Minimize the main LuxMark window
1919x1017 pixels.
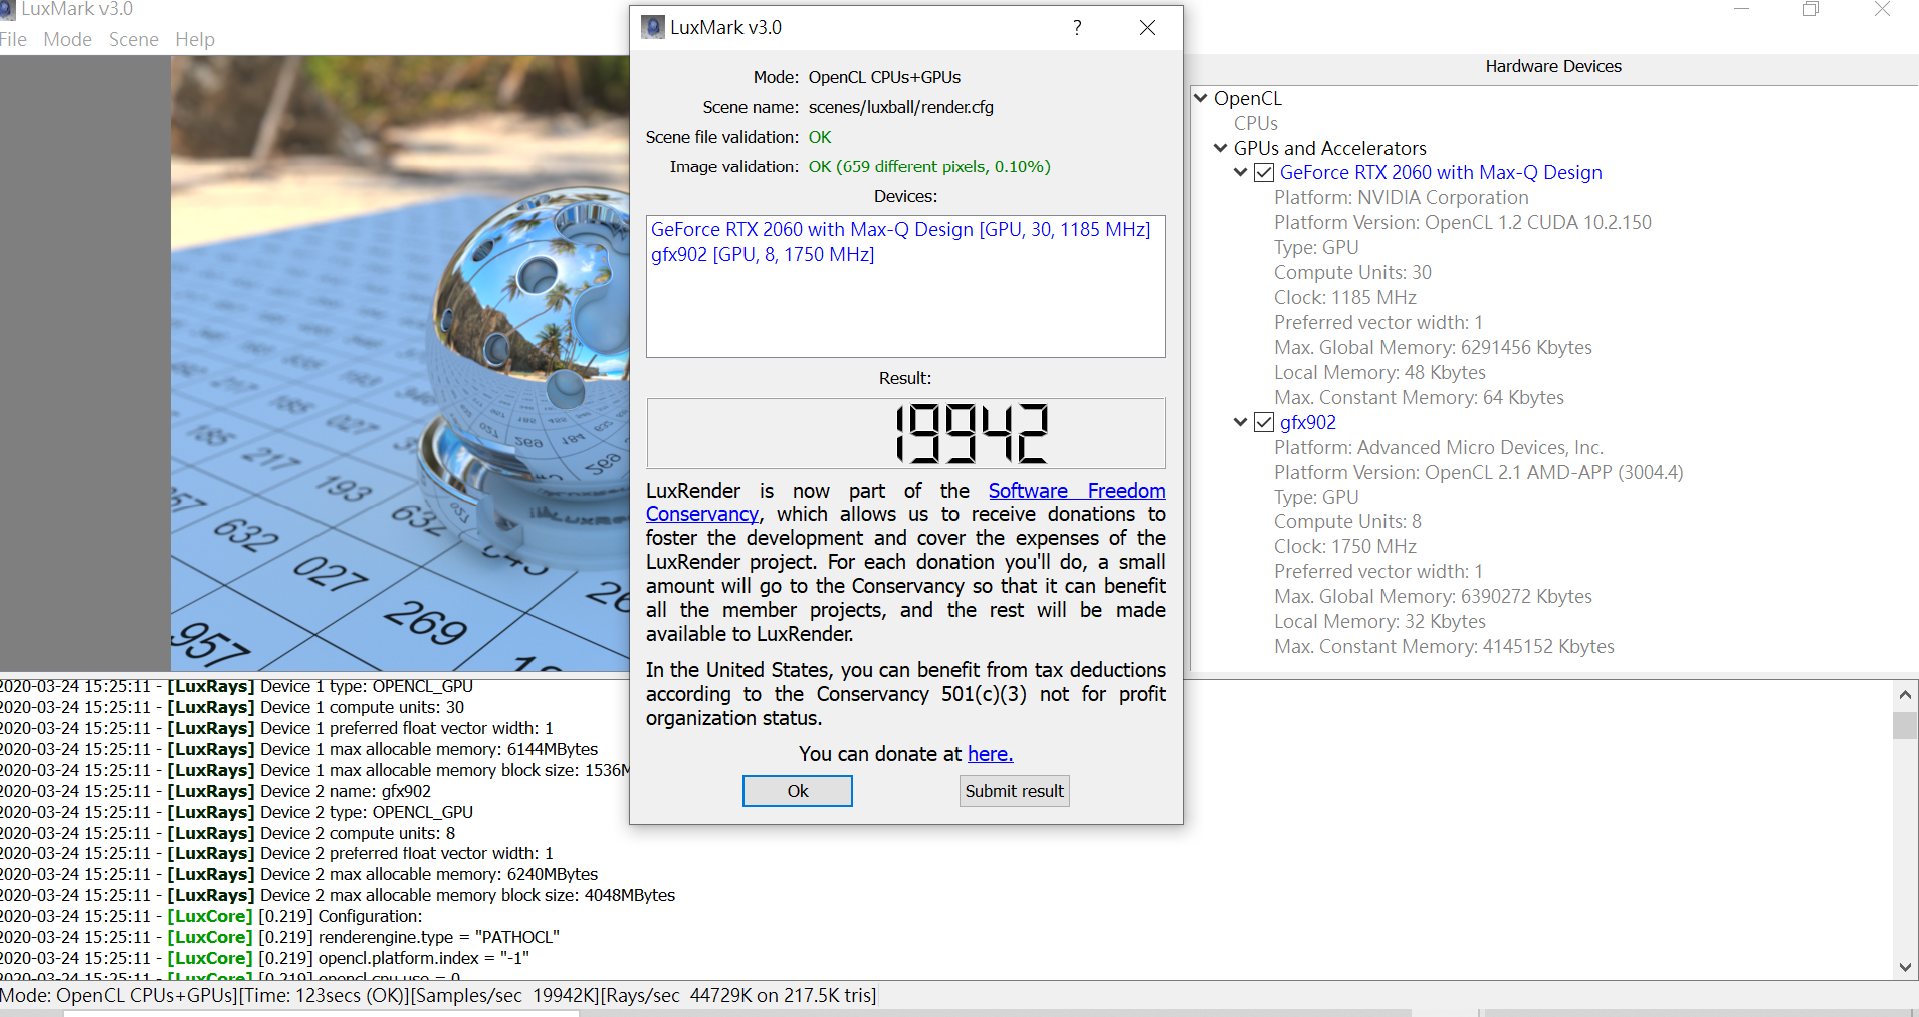click(1742, 9)
